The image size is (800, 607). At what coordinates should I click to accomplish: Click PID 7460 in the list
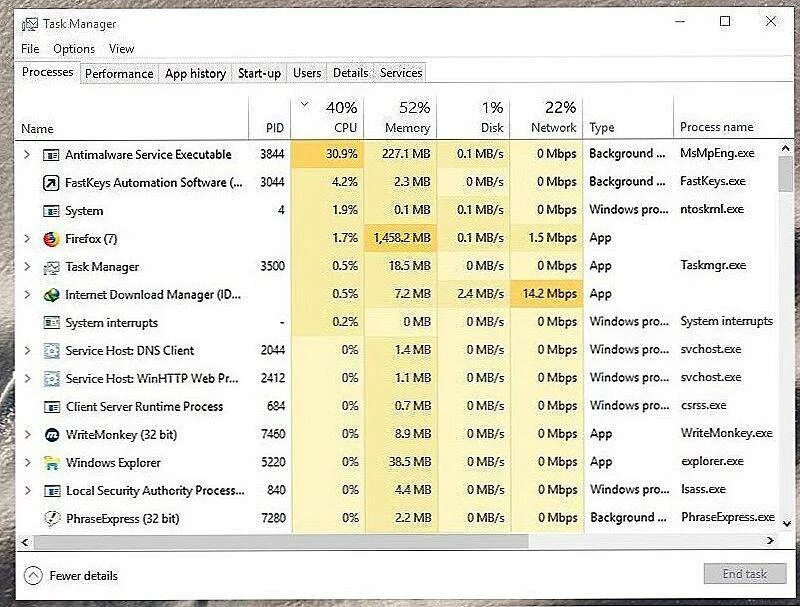(x=273, y=434)
